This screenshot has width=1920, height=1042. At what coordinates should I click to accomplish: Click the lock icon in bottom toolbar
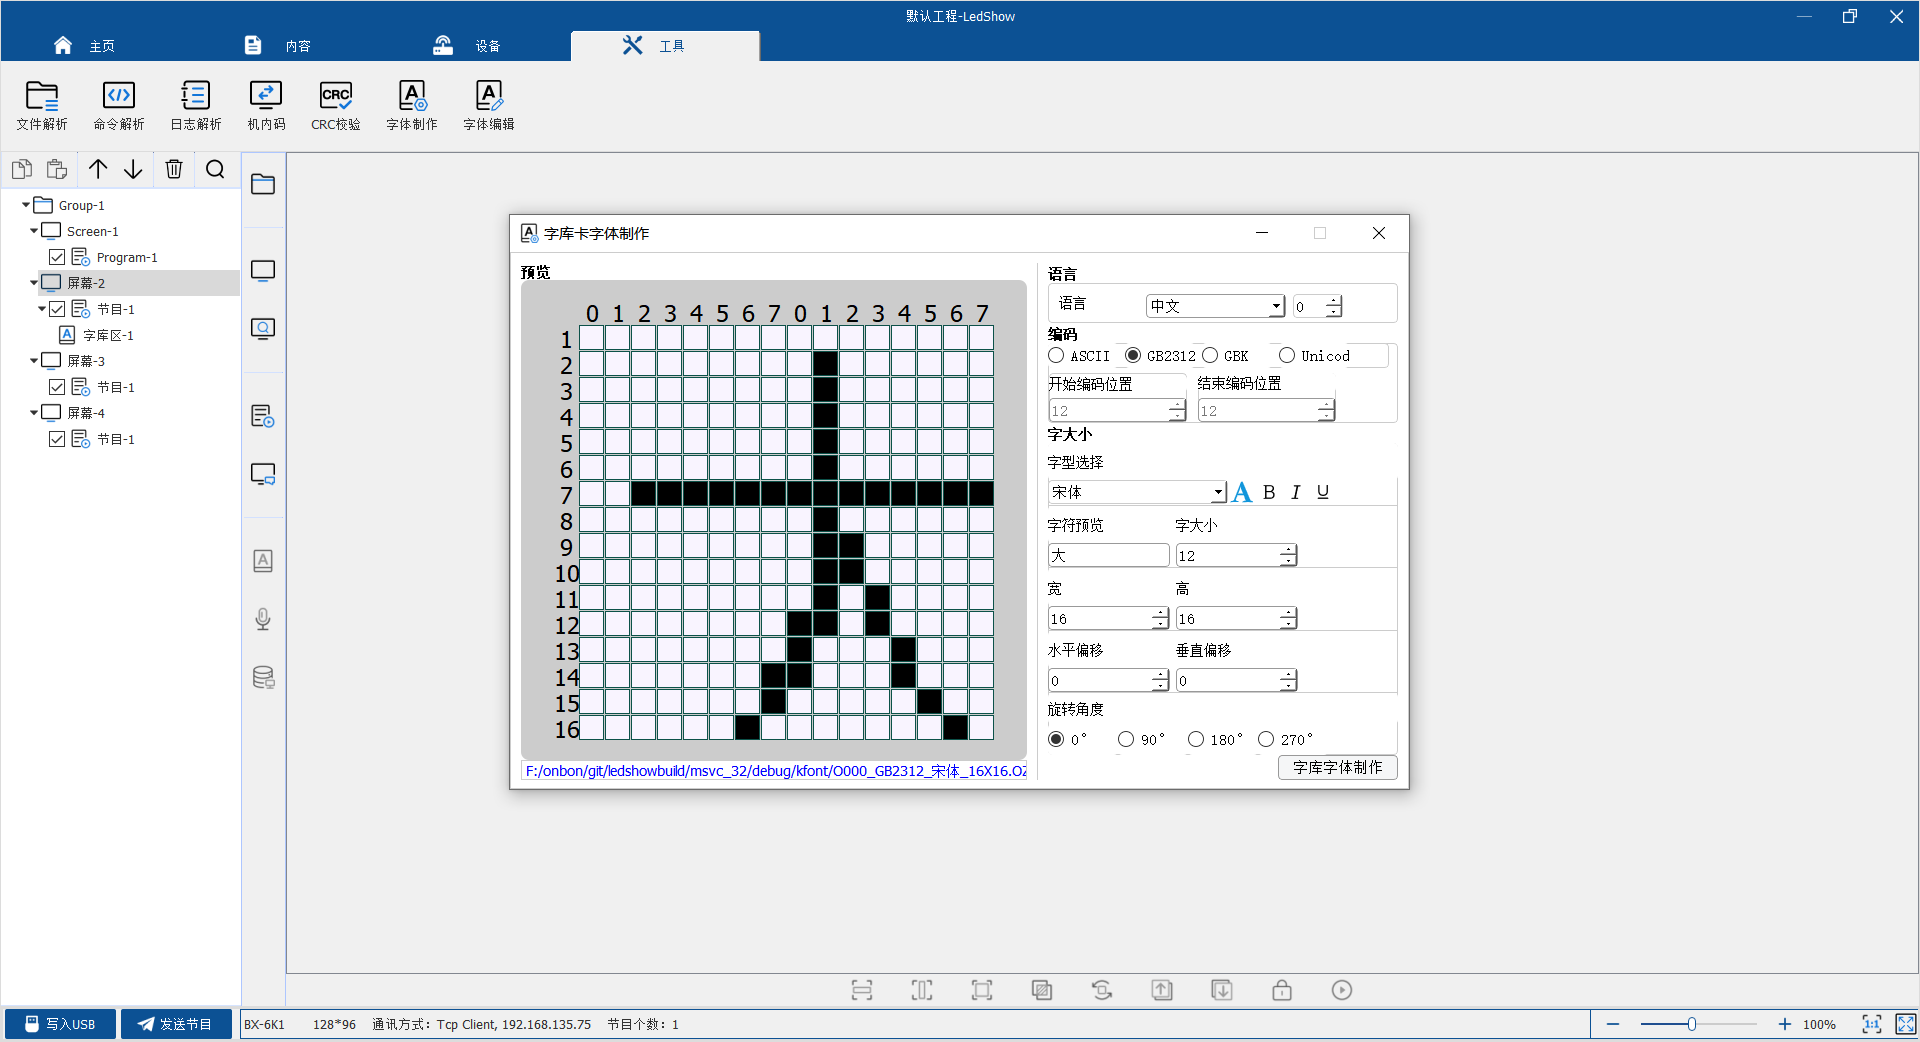click(1282, 990)
